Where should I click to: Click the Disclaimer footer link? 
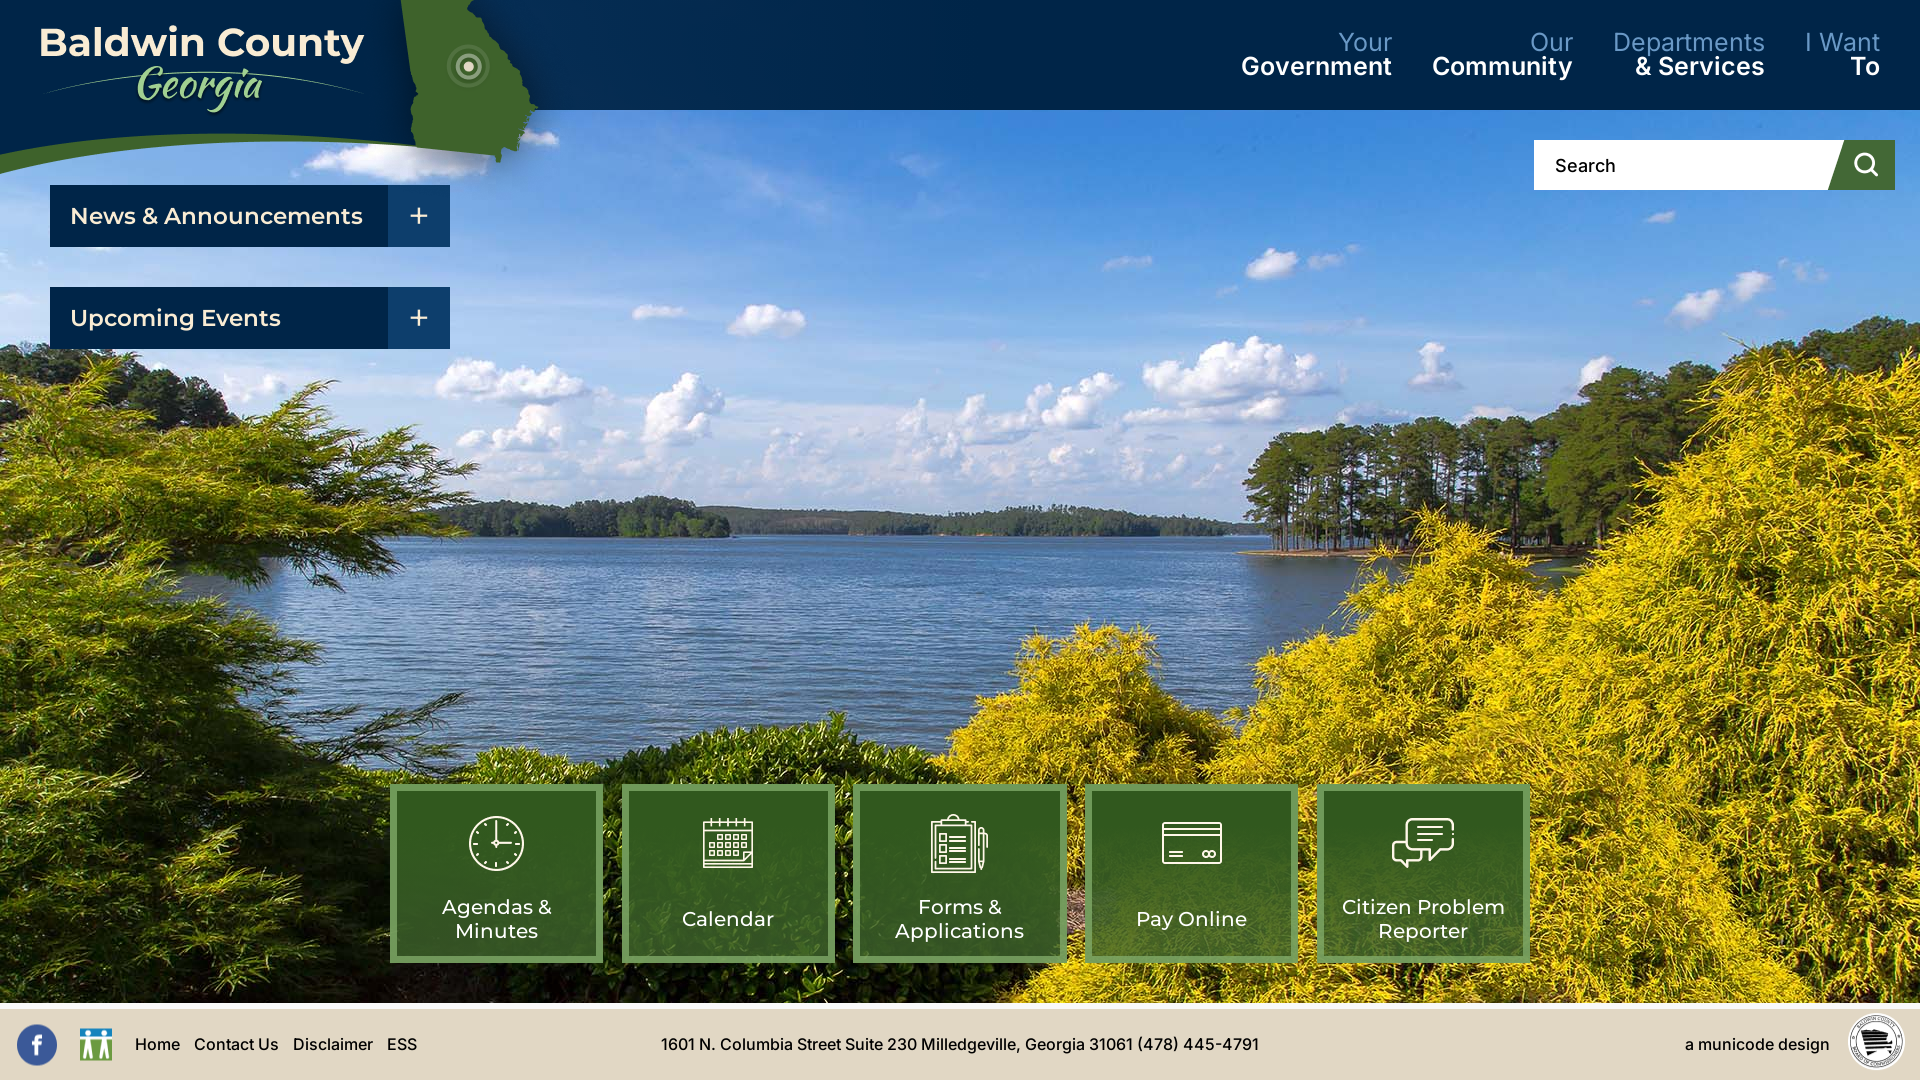(x=332, y=1043)
